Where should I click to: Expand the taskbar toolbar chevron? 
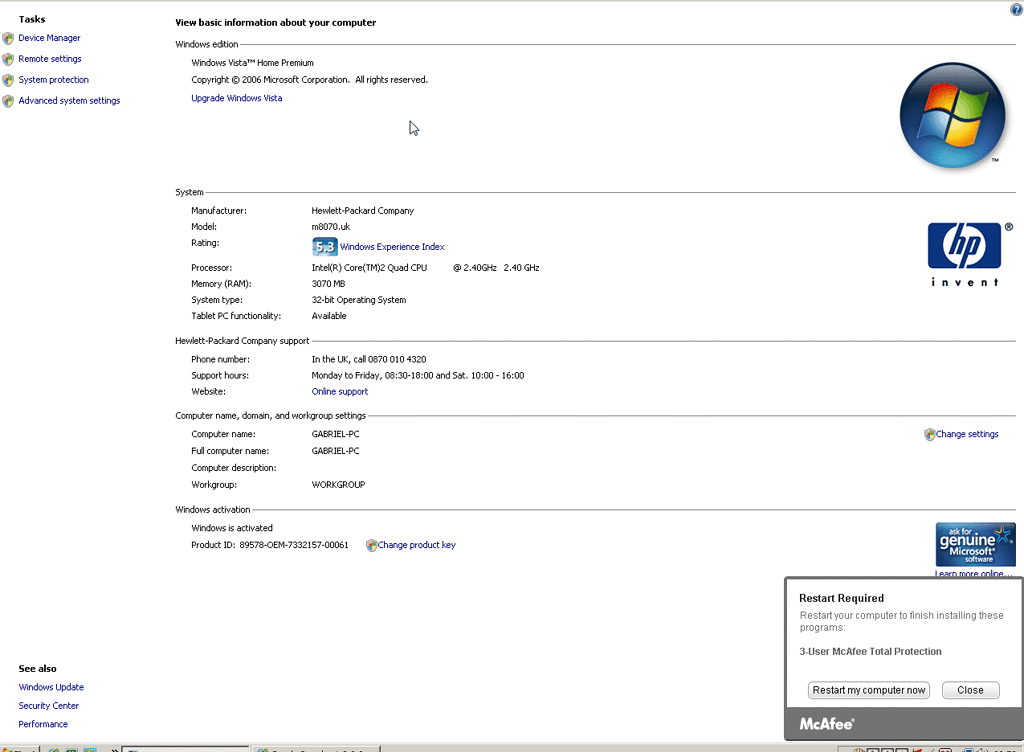[115, 748]
